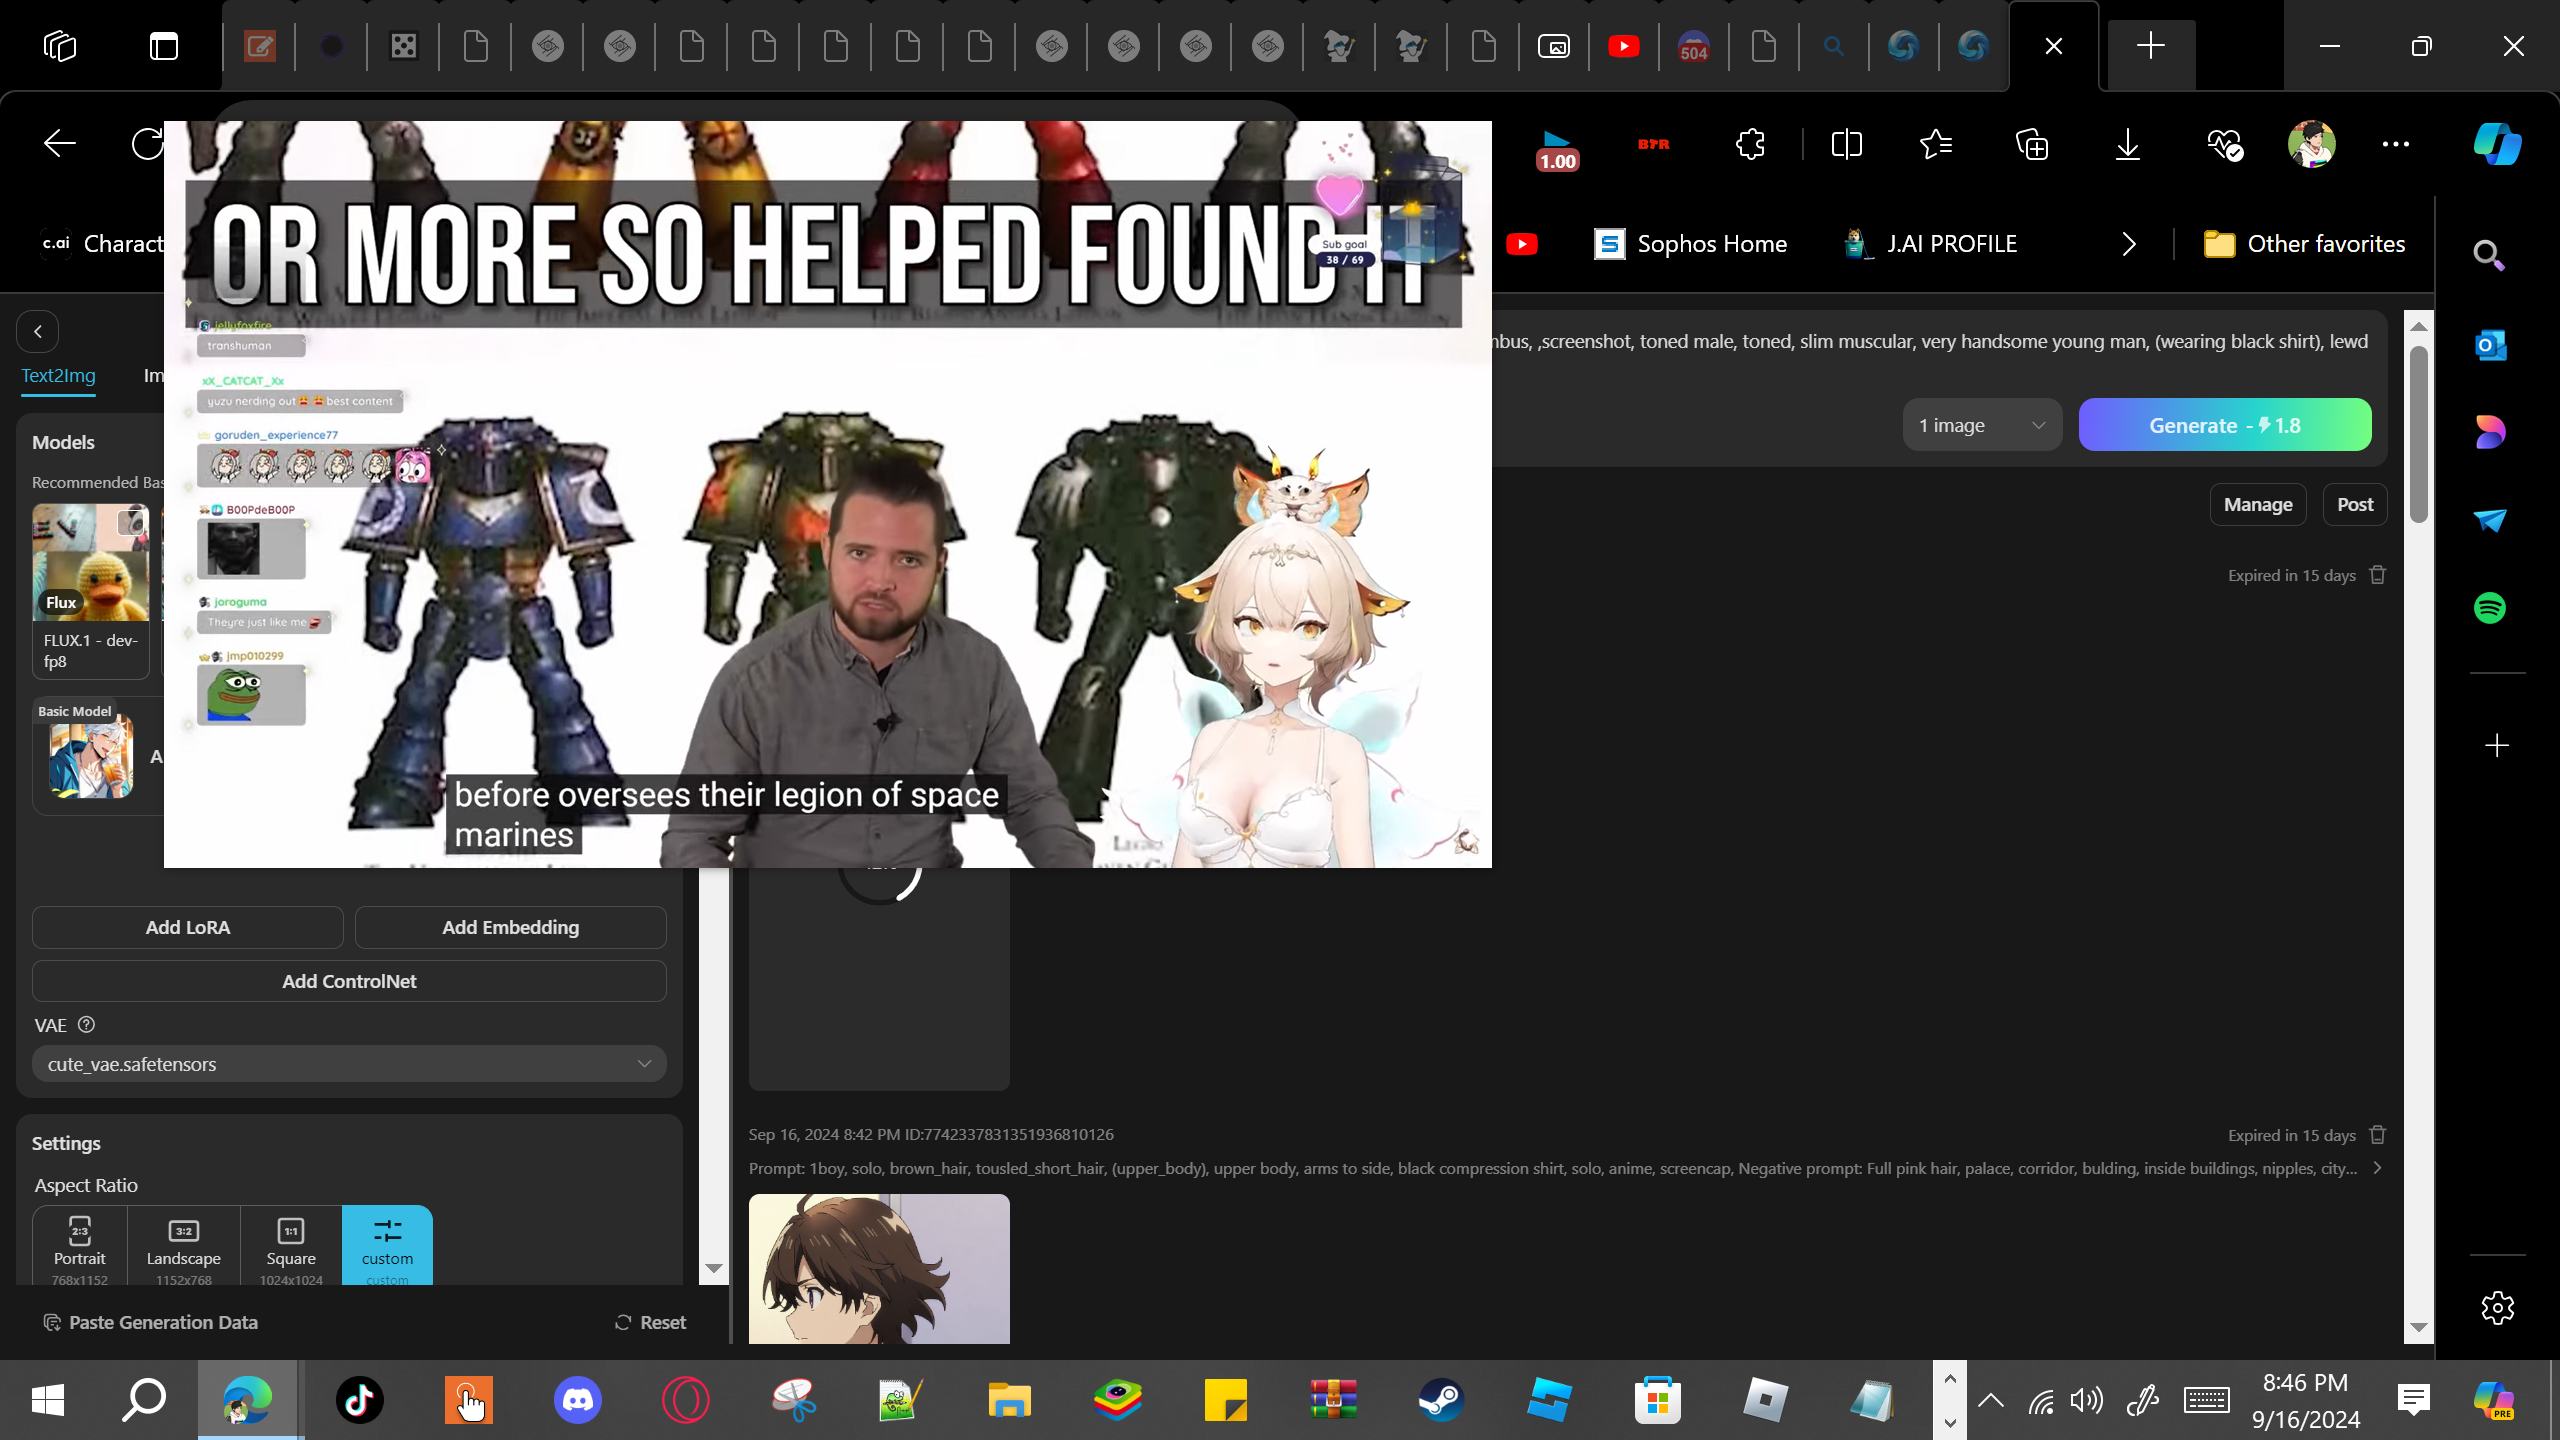Switch to the Text2Img tab

[59, 376]
